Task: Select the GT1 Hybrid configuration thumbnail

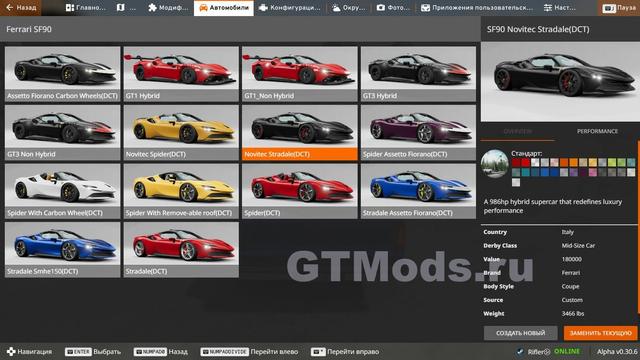Action: click(181, 74)
